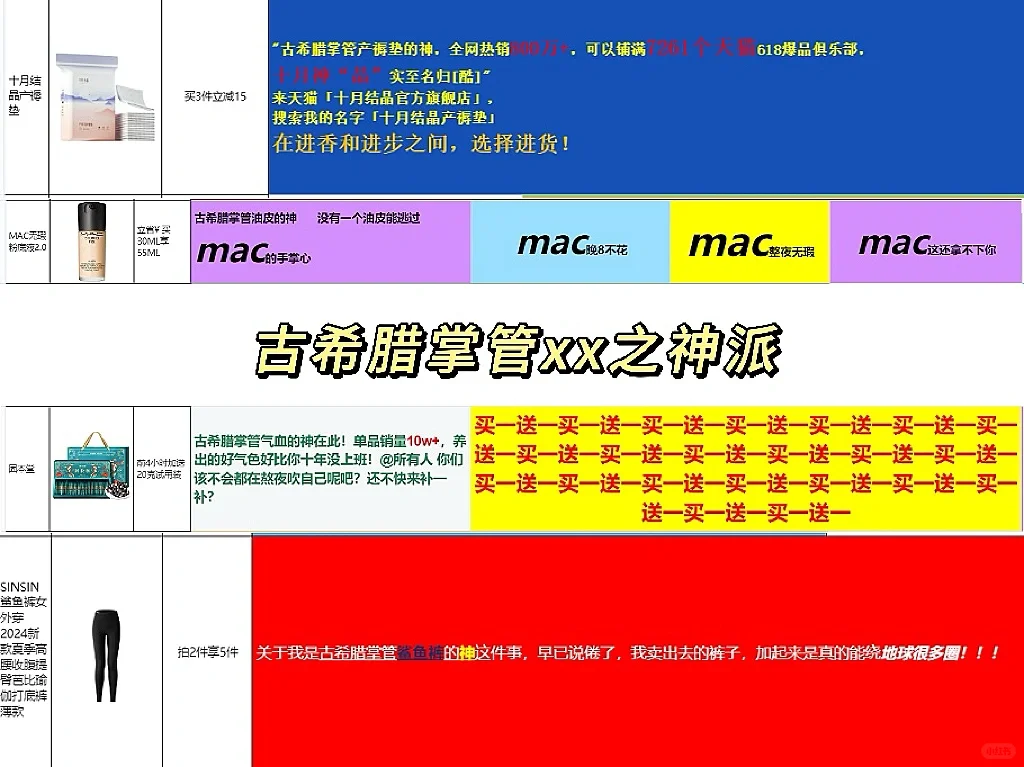
Task: Select the MAC foundation bottle image
Action: (92, 242)
